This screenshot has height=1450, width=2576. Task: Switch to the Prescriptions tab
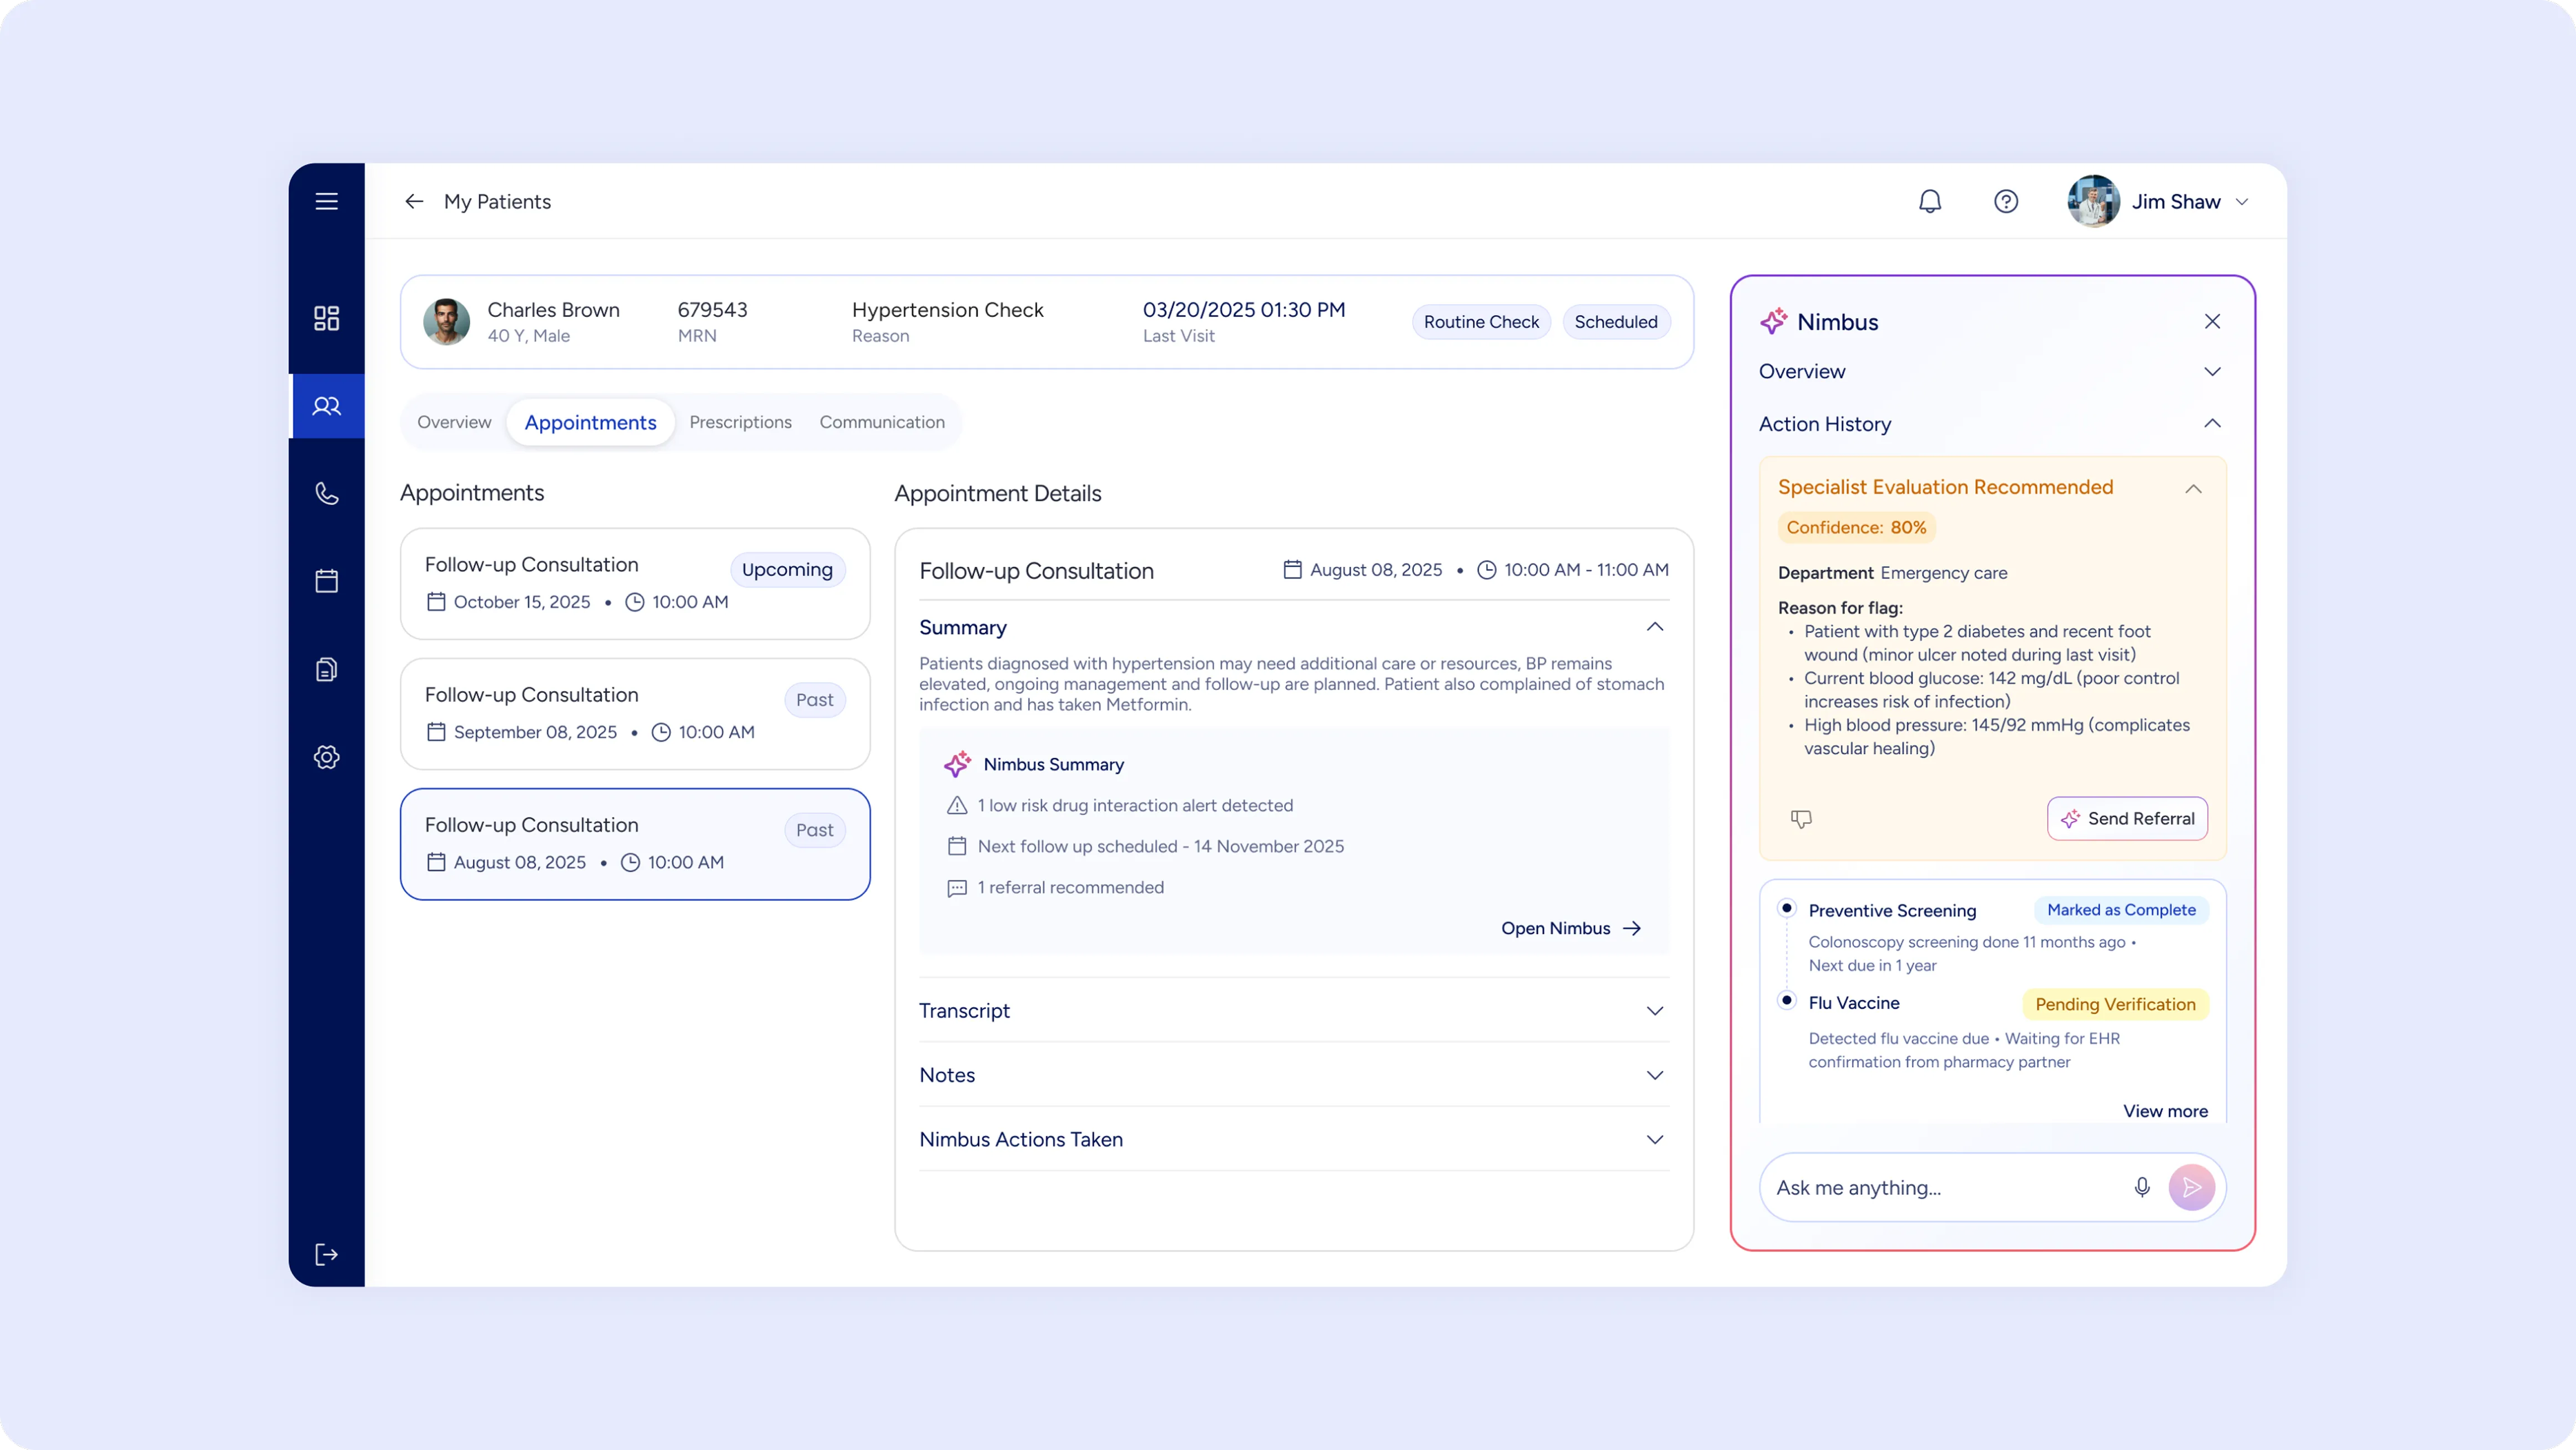[x=740, y=422]
